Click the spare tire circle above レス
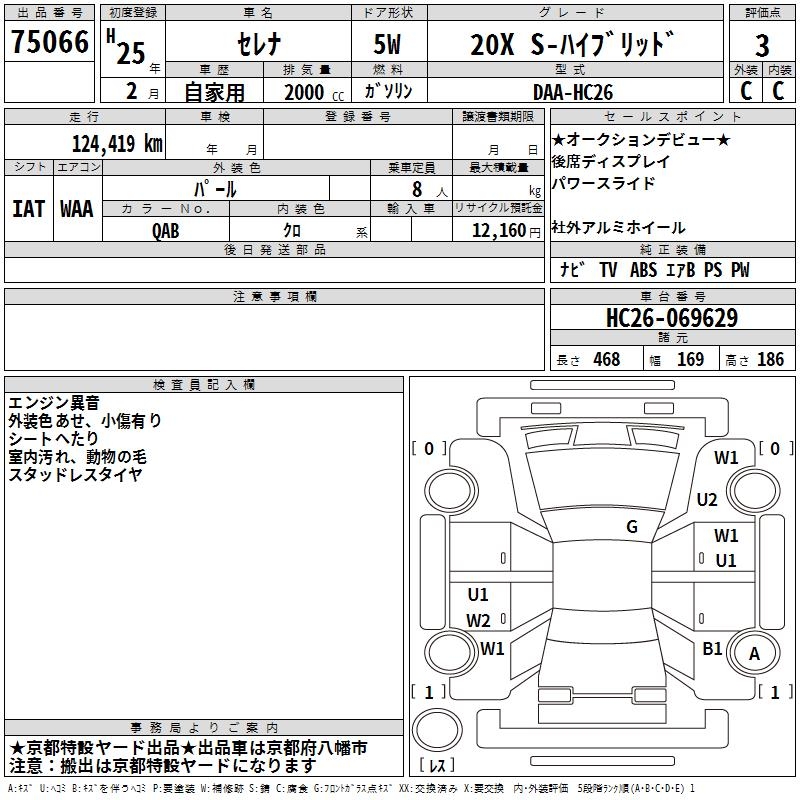 [437, 729]
